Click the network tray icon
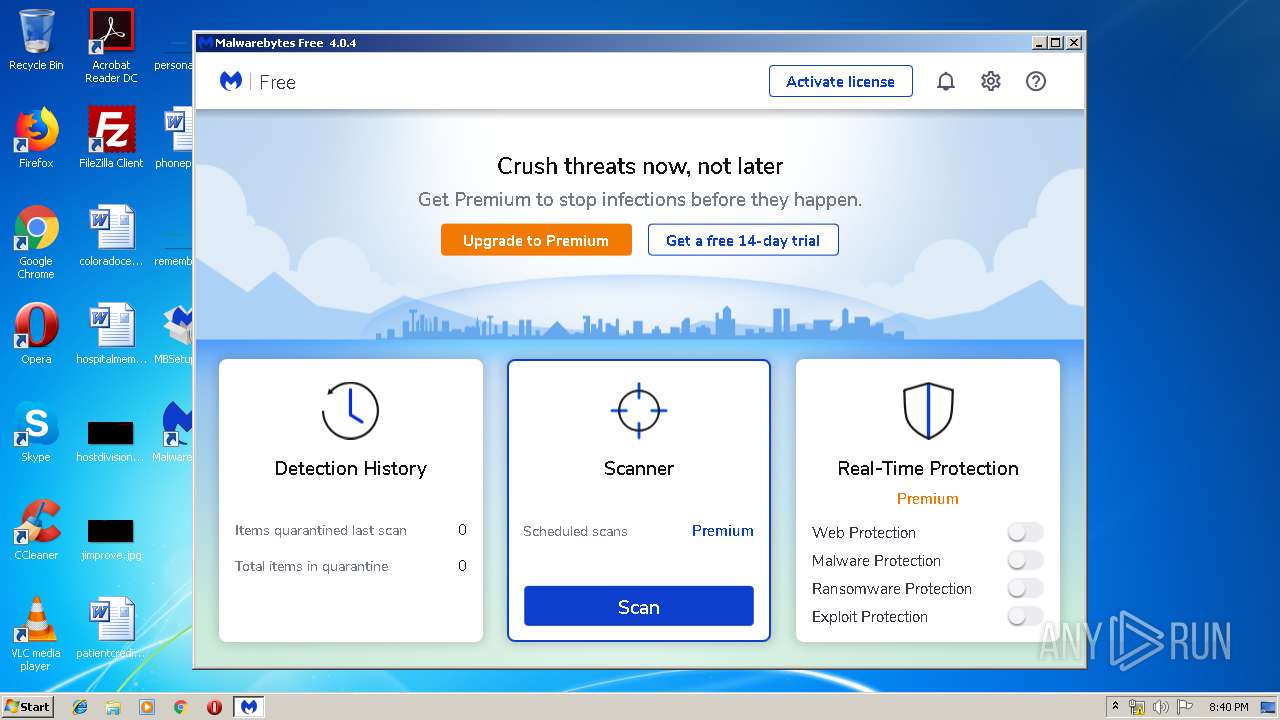This screenshot has height=720, width=1280. tap(1138, 707)
